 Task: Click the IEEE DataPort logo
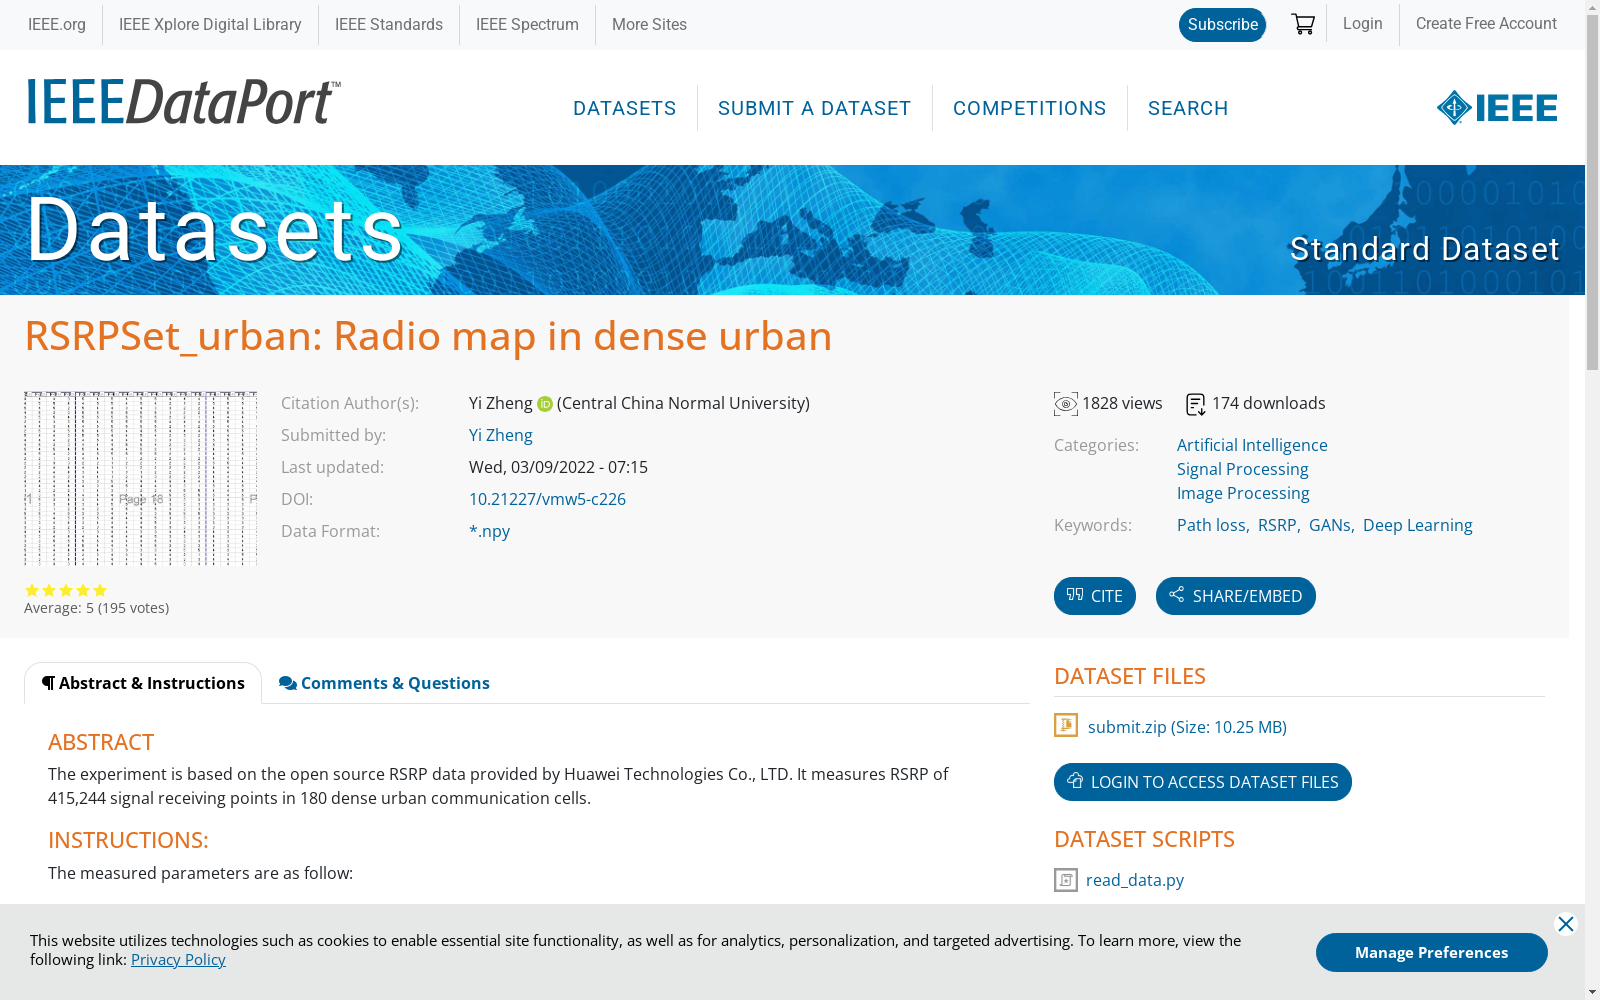184,102
